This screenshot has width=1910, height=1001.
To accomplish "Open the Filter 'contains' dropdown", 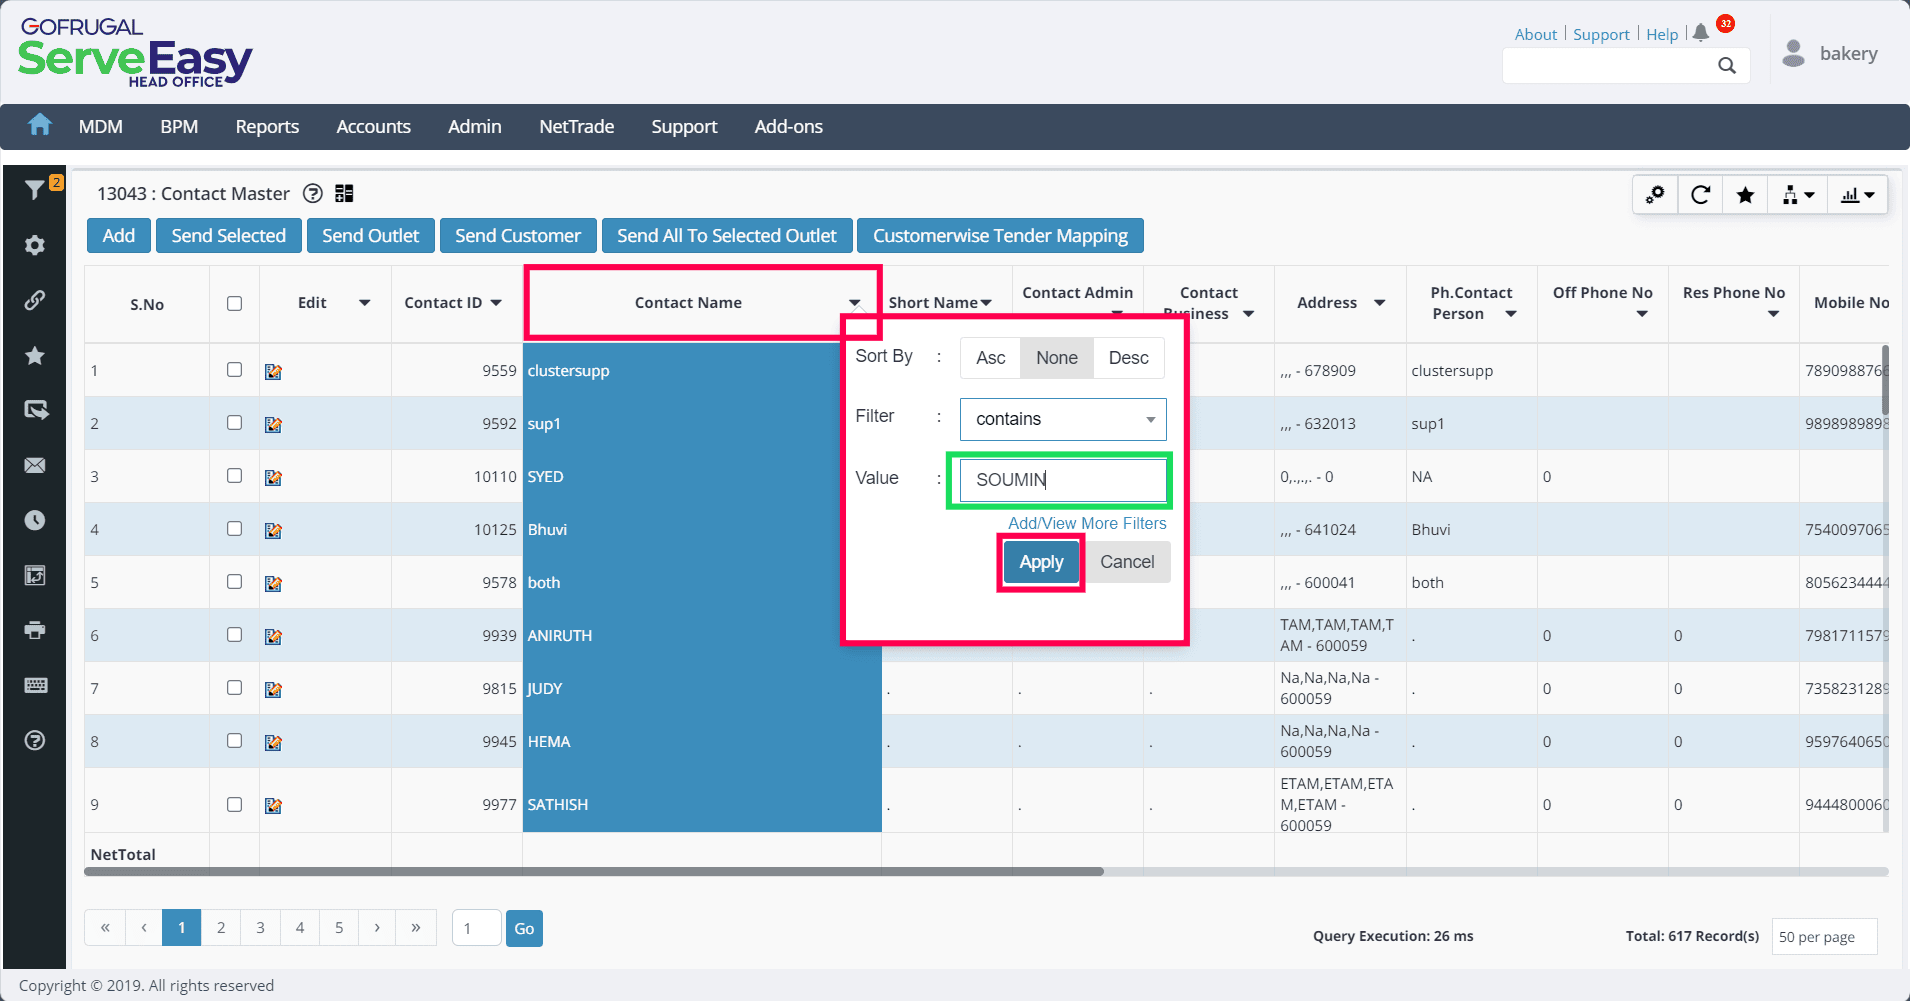I will click(x=1063, y=419).
